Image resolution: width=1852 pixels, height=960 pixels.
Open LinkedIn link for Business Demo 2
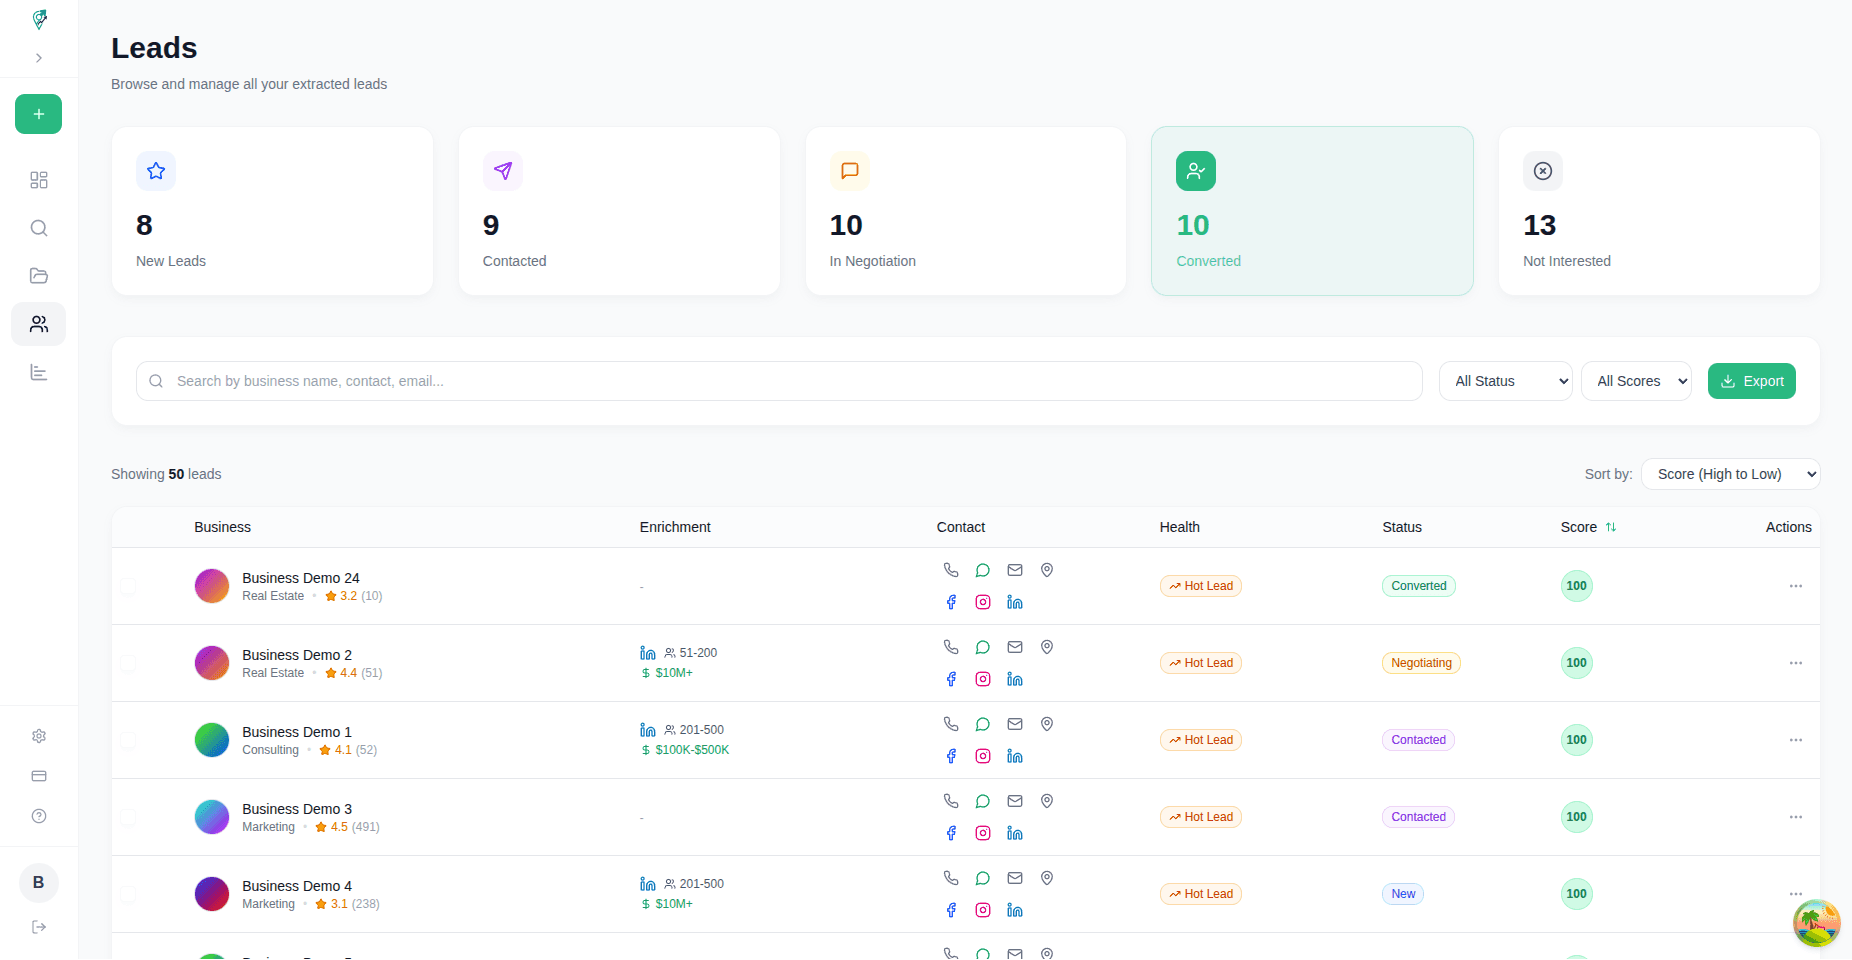1015,679
